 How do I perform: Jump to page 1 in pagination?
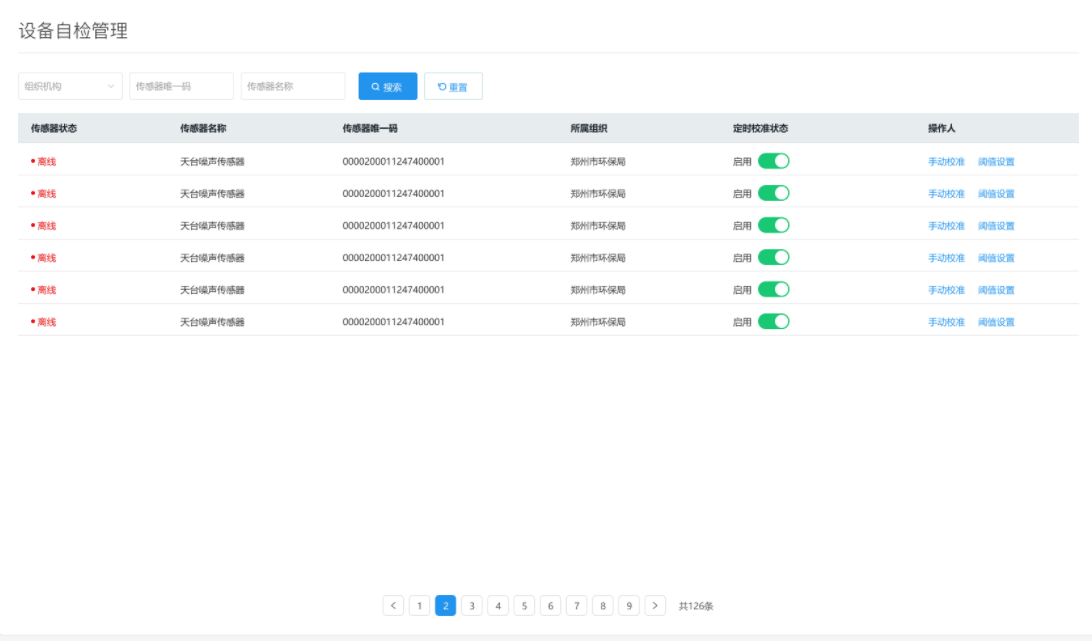coord(420,606)
